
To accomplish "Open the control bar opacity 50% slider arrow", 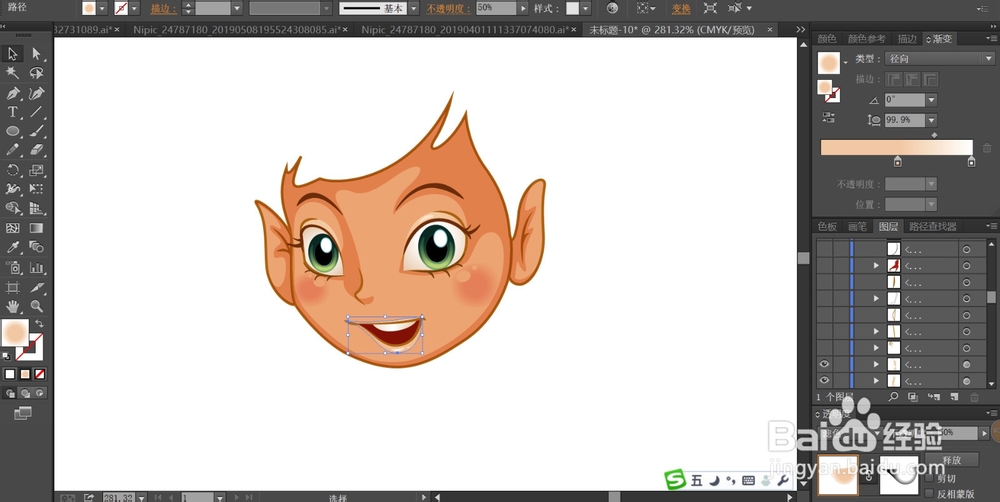I will pyautogui.click(x=524, y=8).
